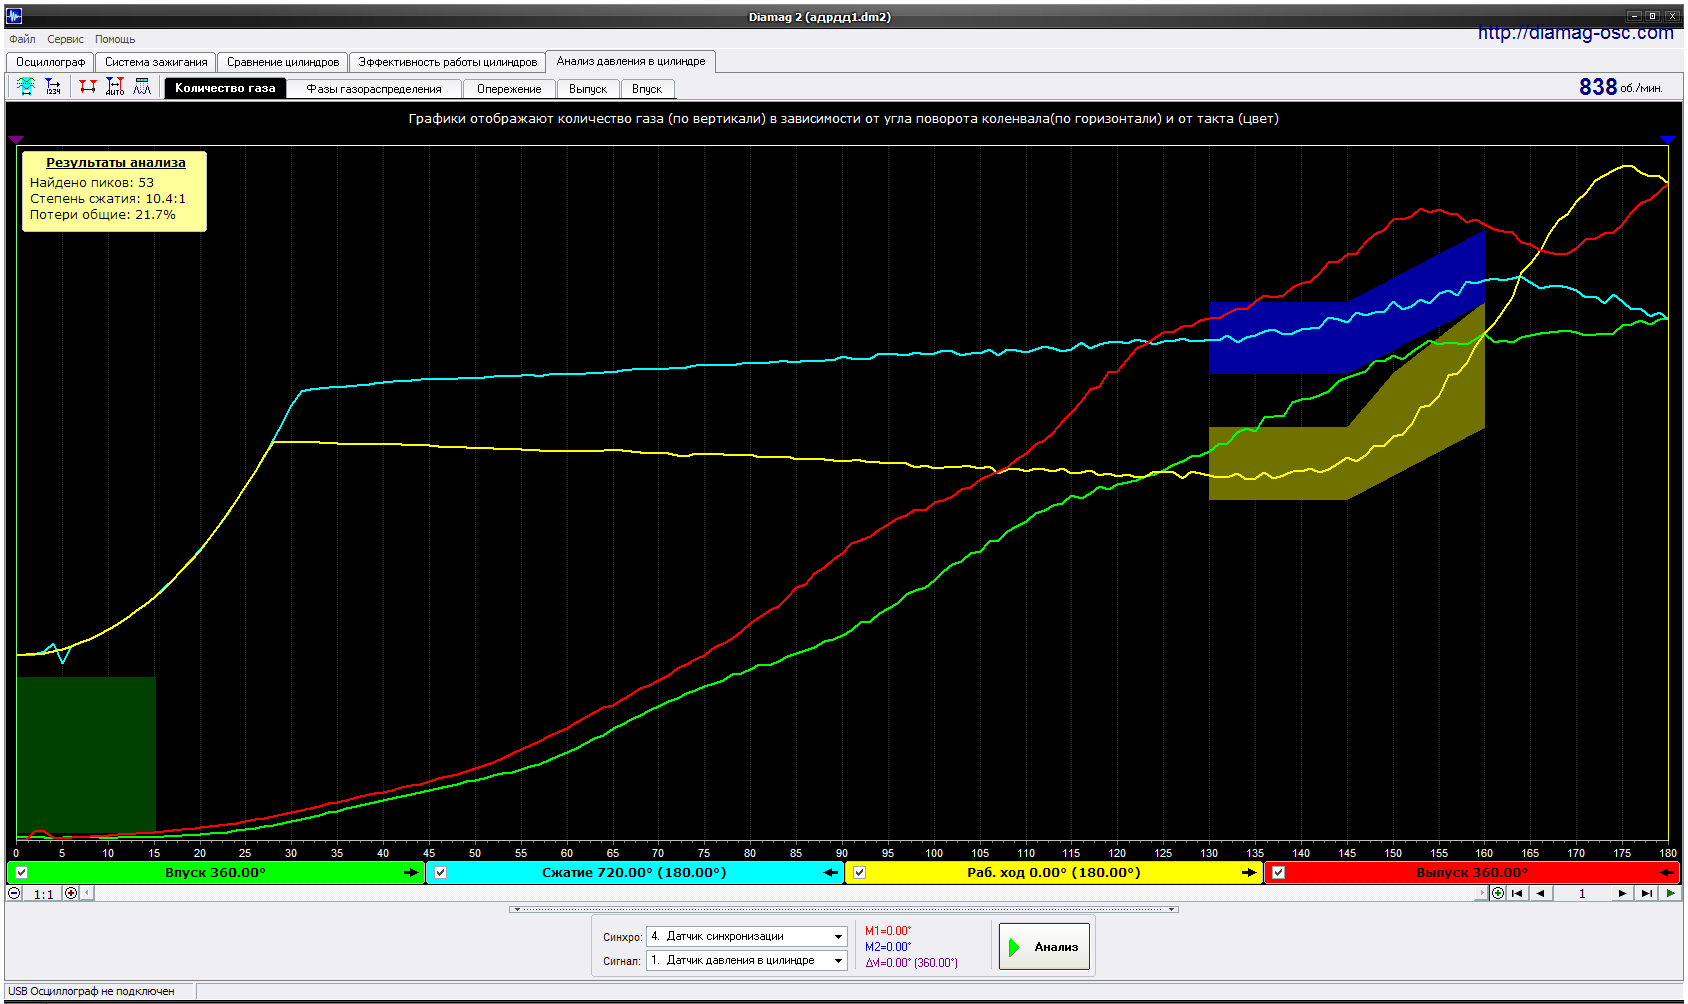This screenshot has width=1688, height=1004.
Task: Jump to last frame button
Action: pyautogui.click(x=1646, y=893)
